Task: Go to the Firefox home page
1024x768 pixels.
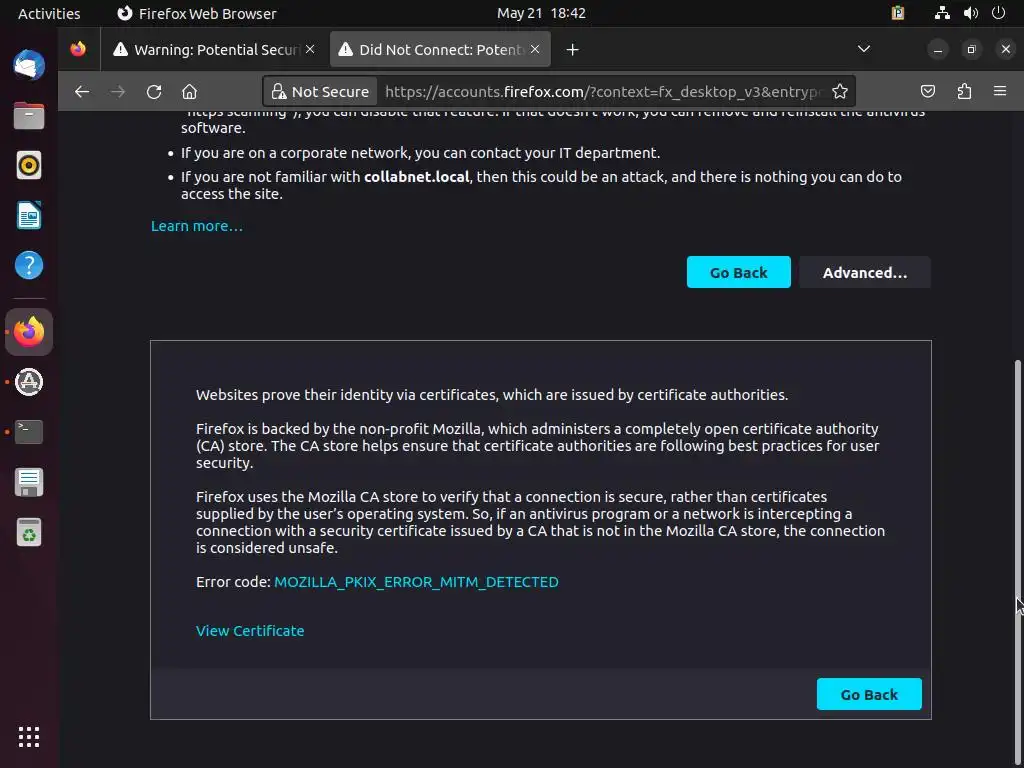Action: pos(189,92)
